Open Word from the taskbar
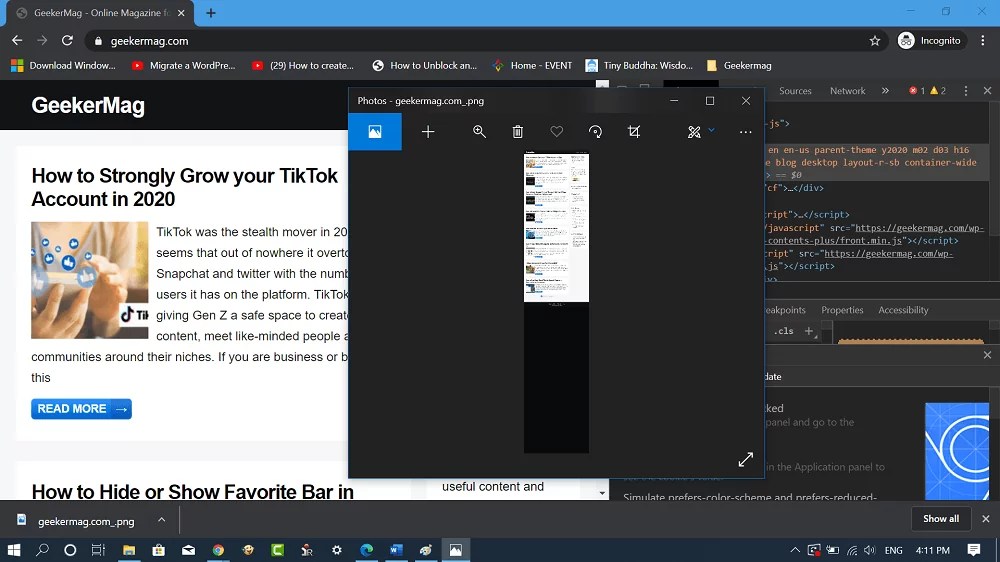Viewport: 1000px width, 562px height. 396,550
